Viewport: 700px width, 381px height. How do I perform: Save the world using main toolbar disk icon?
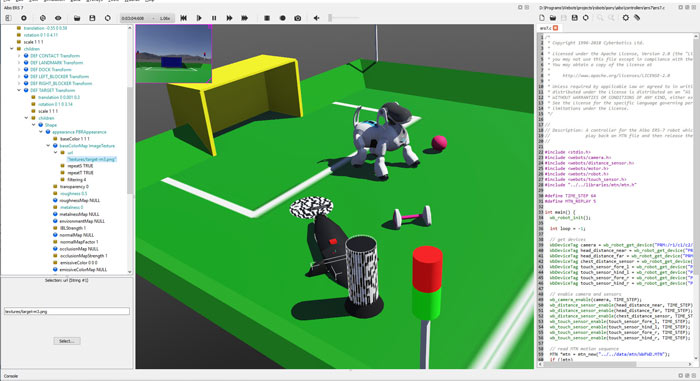coord(92,18)
